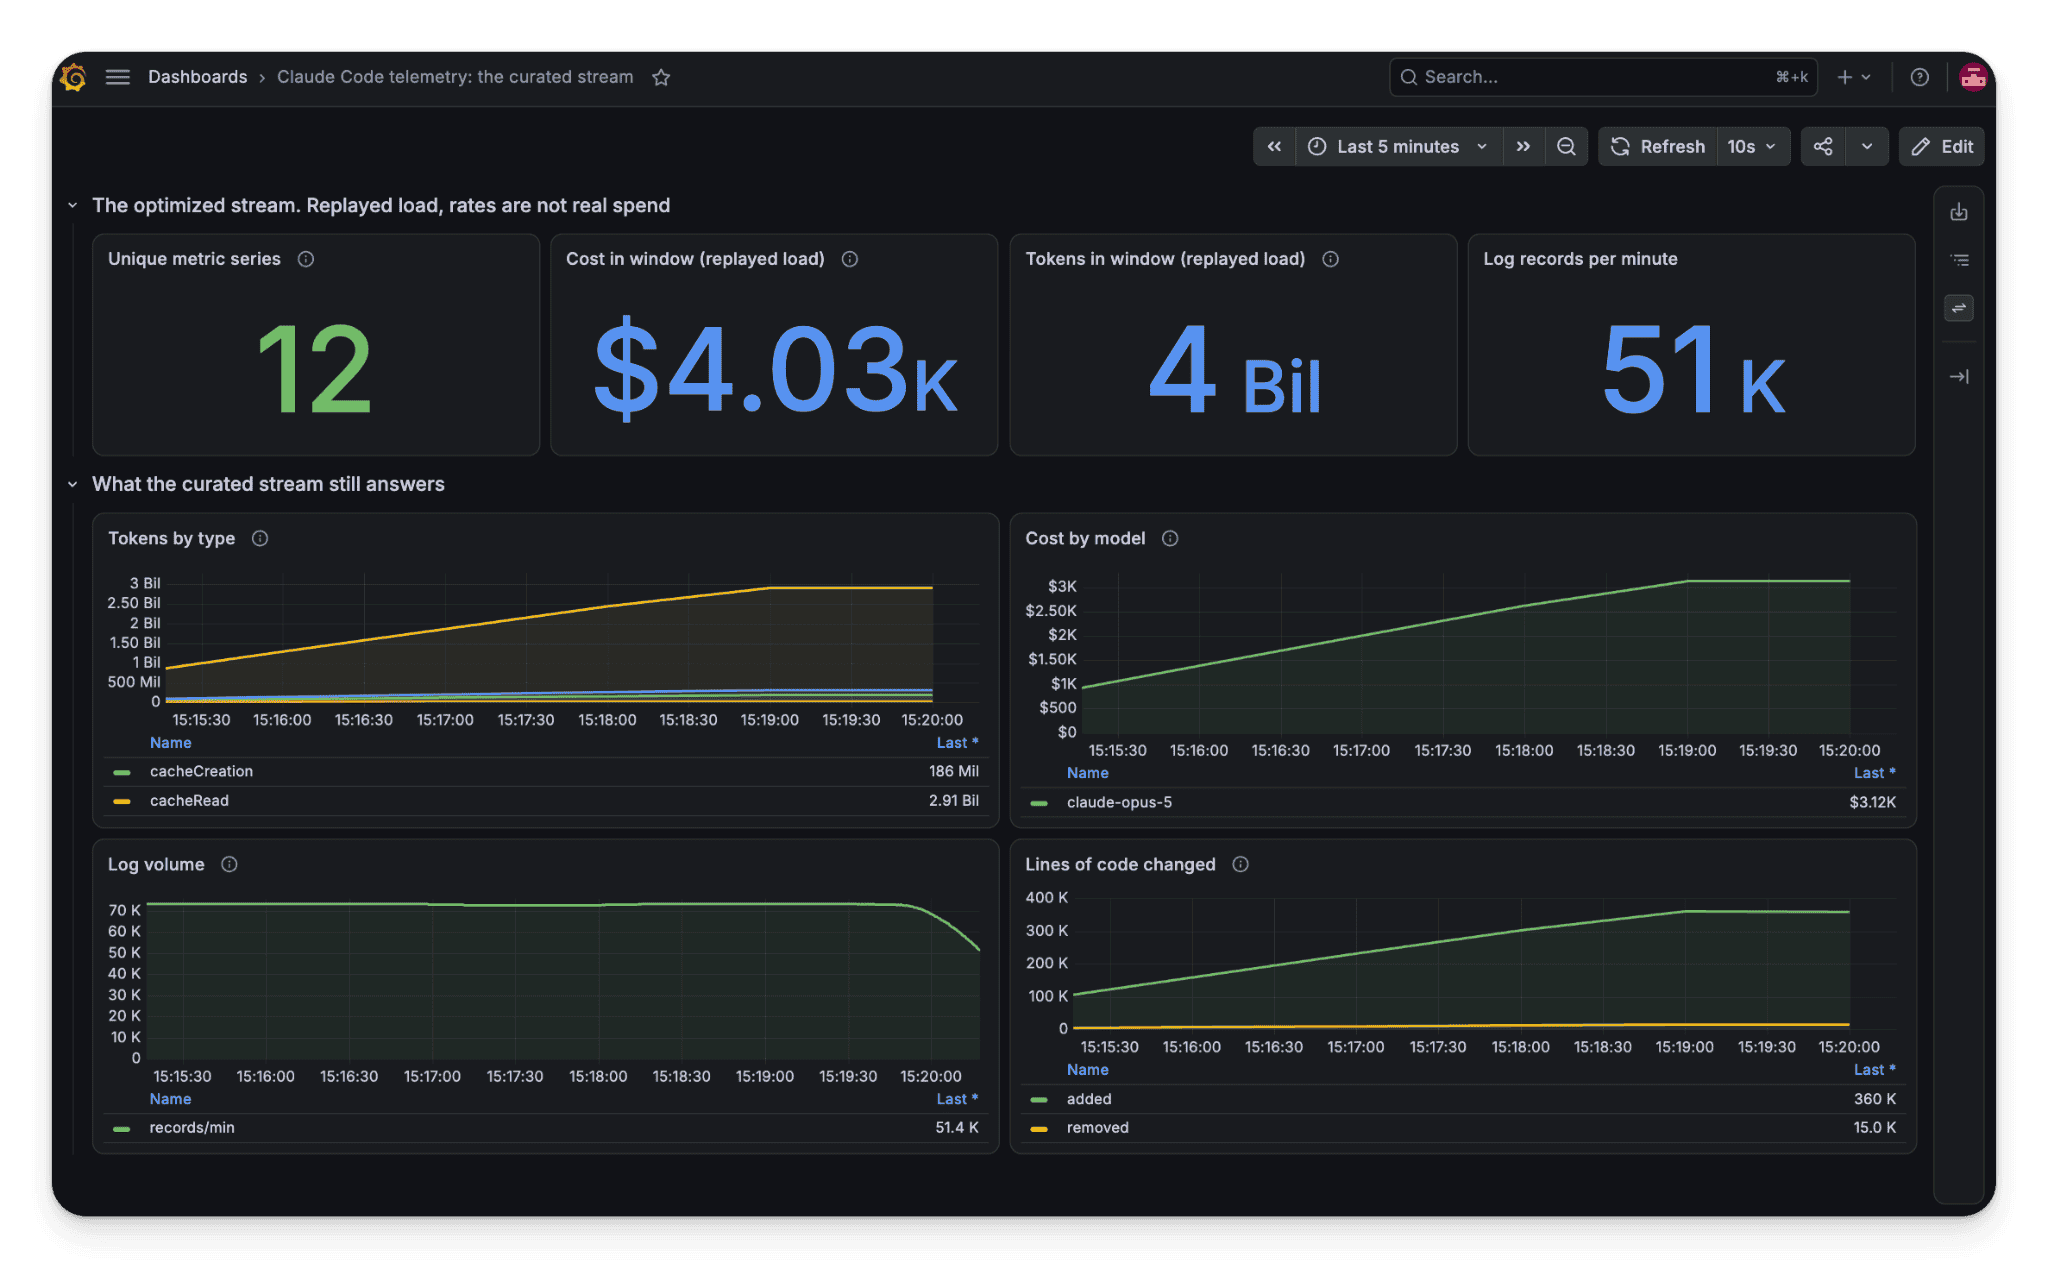Screen dimensions: 2048x1268
Task: Collapse the curated stream still answers row
Action: click(72, 484)
